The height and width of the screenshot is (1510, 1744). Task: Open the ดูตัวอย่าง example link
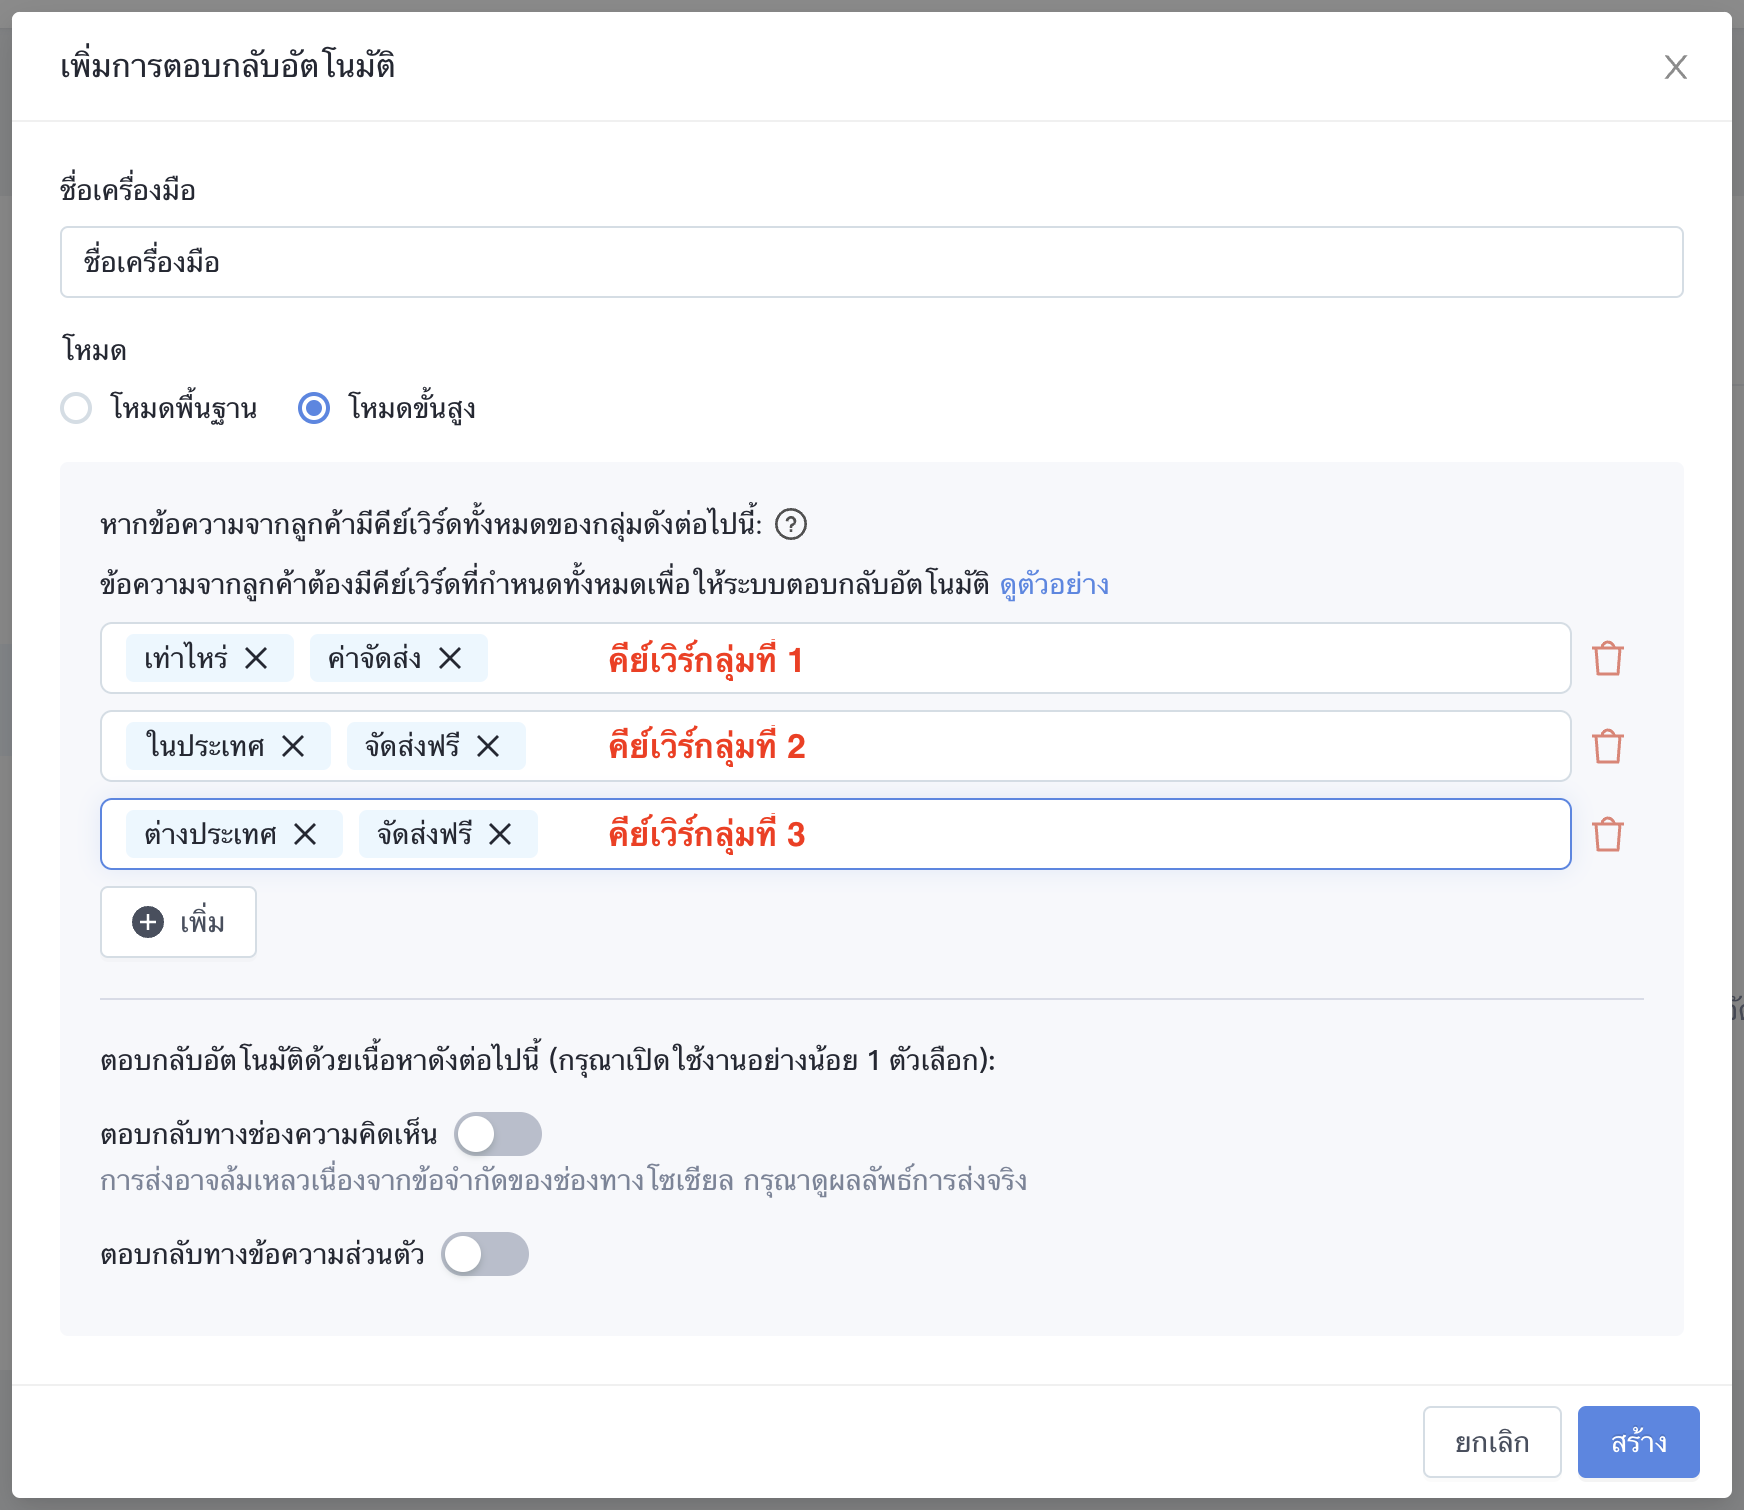click(1054, 584)
